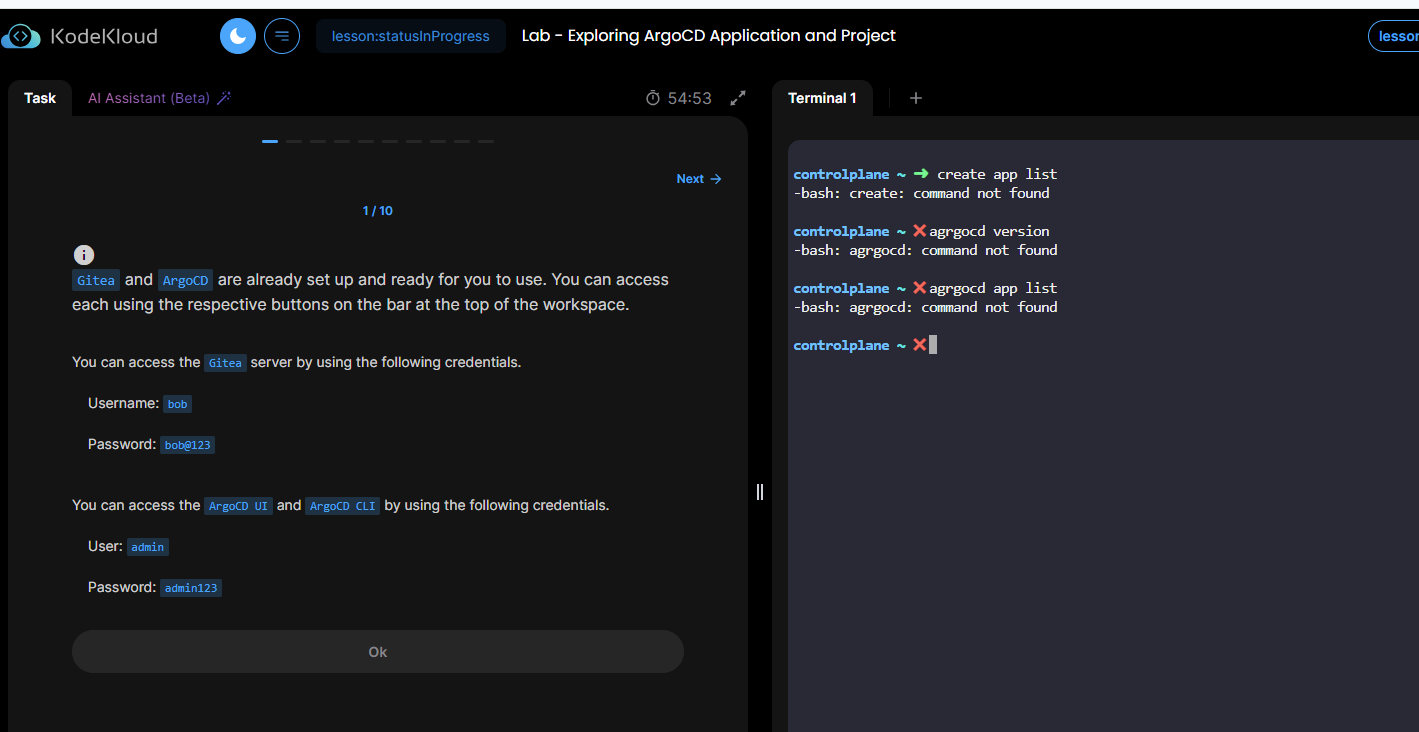This screenshot has height=732, width=1419.
Task: Click the KodeKloud logo
Action: point(80,37)
